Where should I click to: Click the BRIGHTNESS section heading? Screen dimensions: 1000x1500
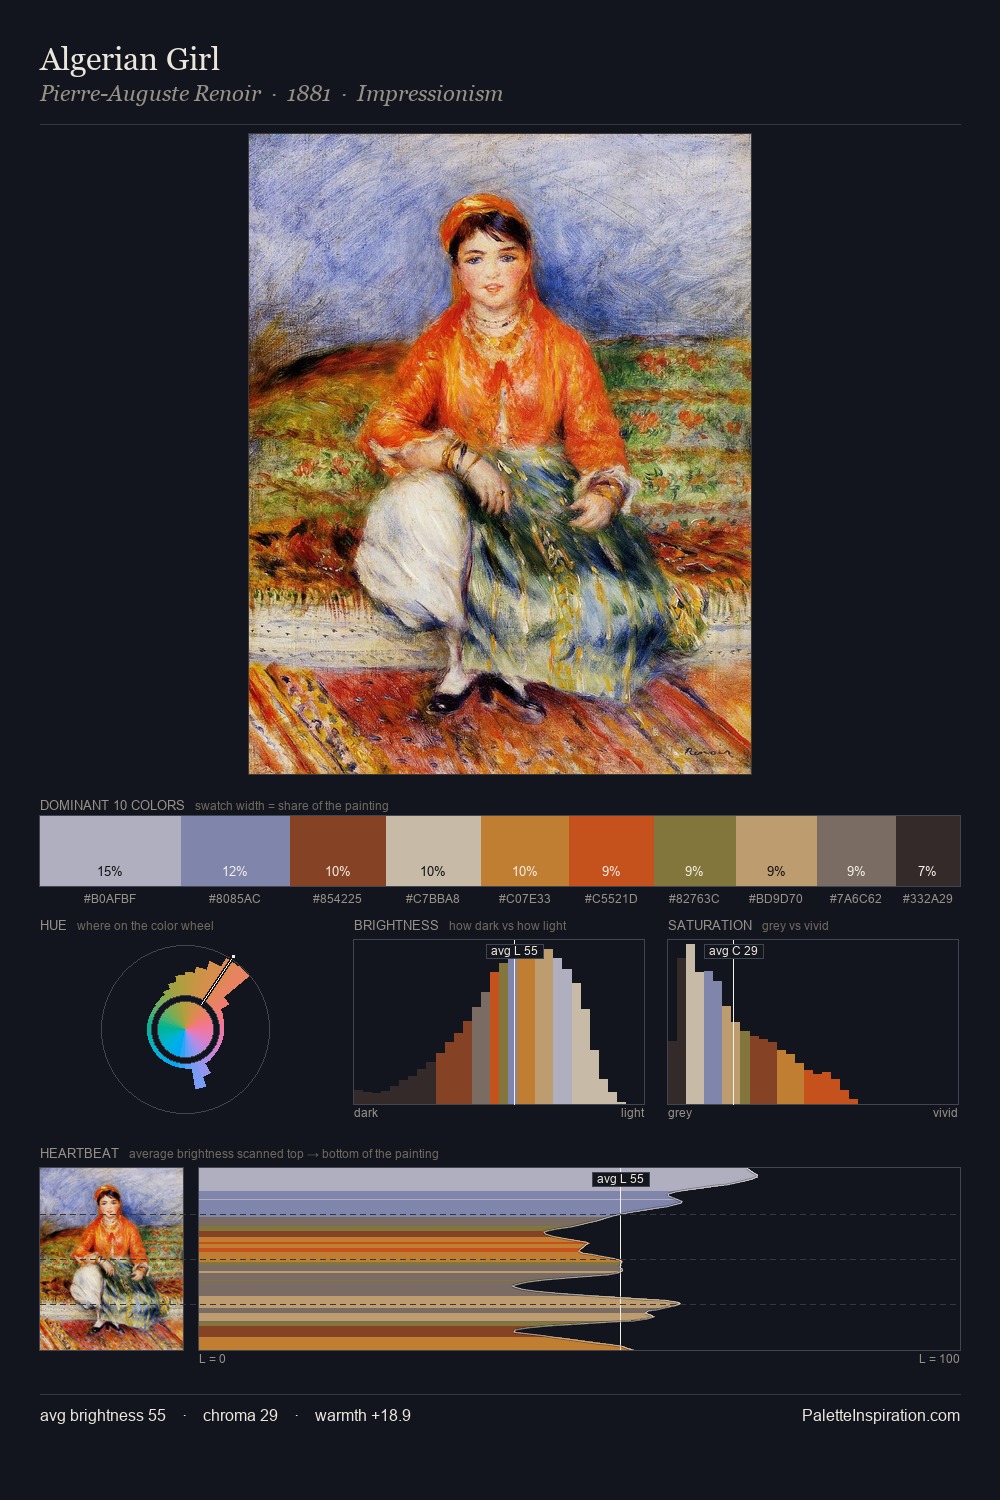tap(396, 925)
